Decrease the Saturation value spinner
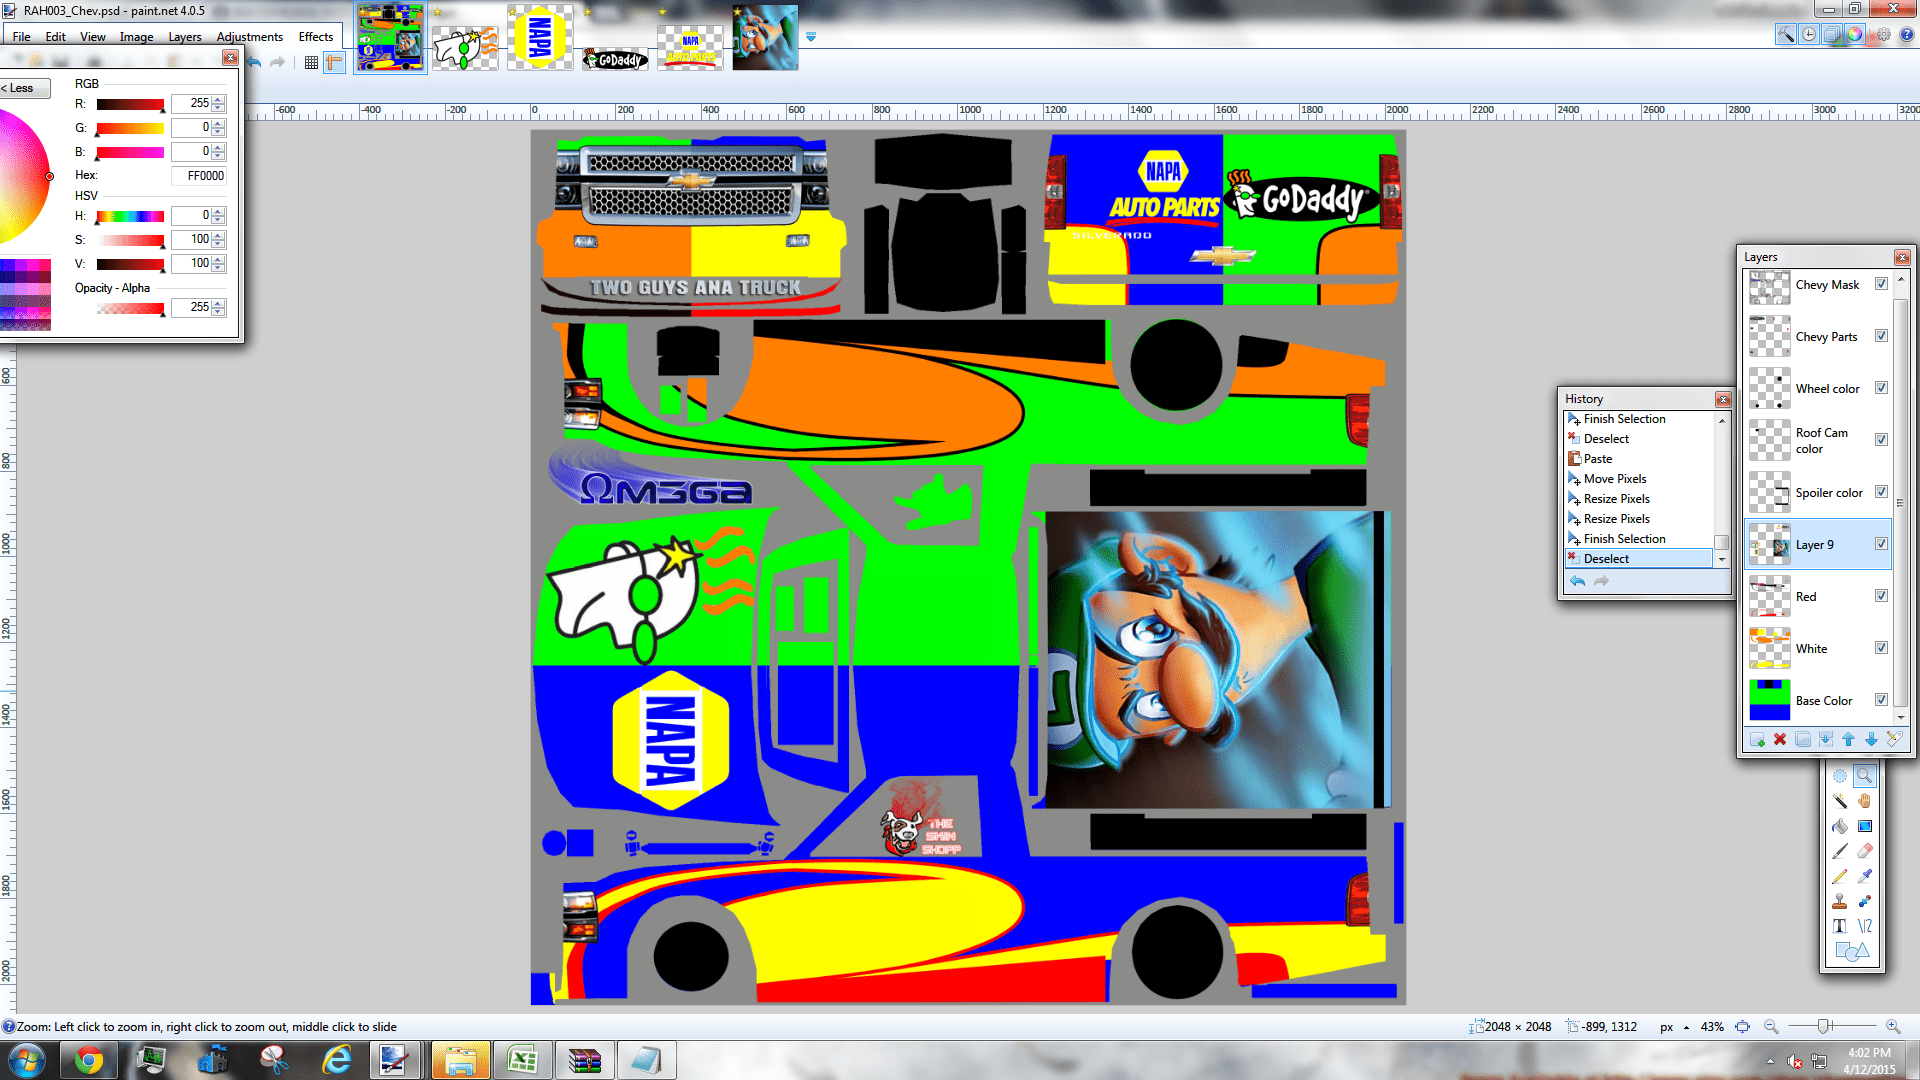Viewport: 1920px width, 1080px height. pos(219,244)
